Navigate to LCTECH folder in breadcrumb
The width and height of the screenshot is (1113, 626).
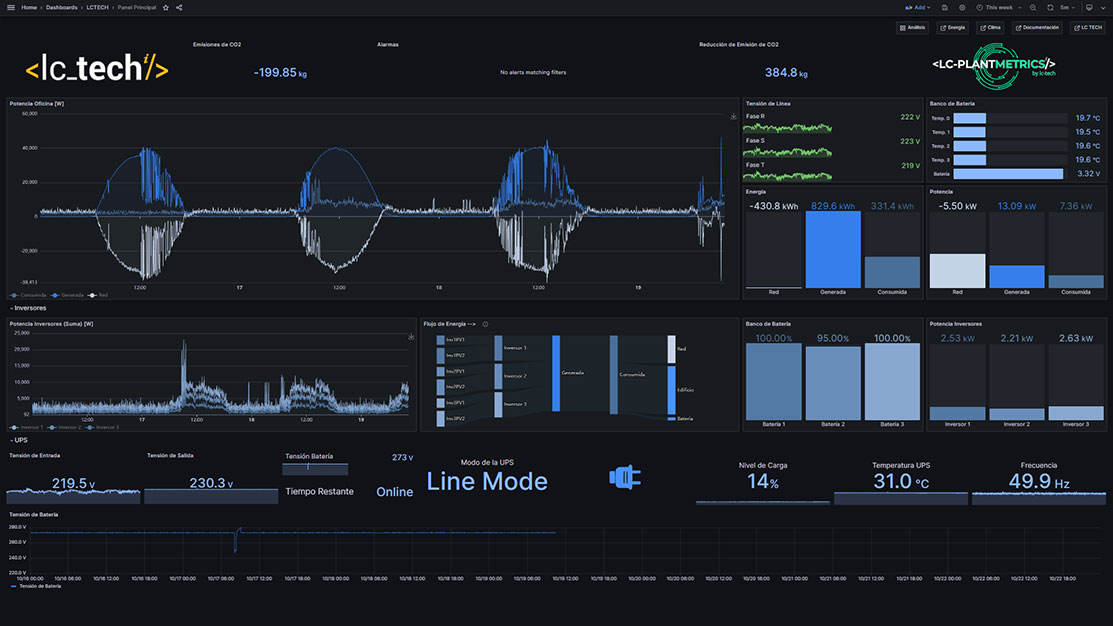[97, 7]
